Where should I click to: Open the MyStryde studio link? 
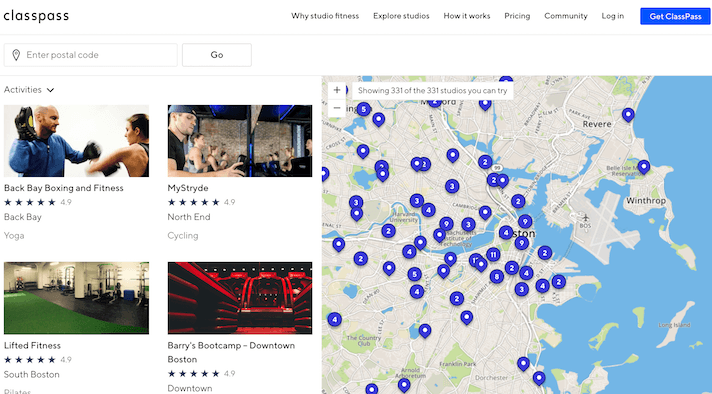tap(188, 188)
